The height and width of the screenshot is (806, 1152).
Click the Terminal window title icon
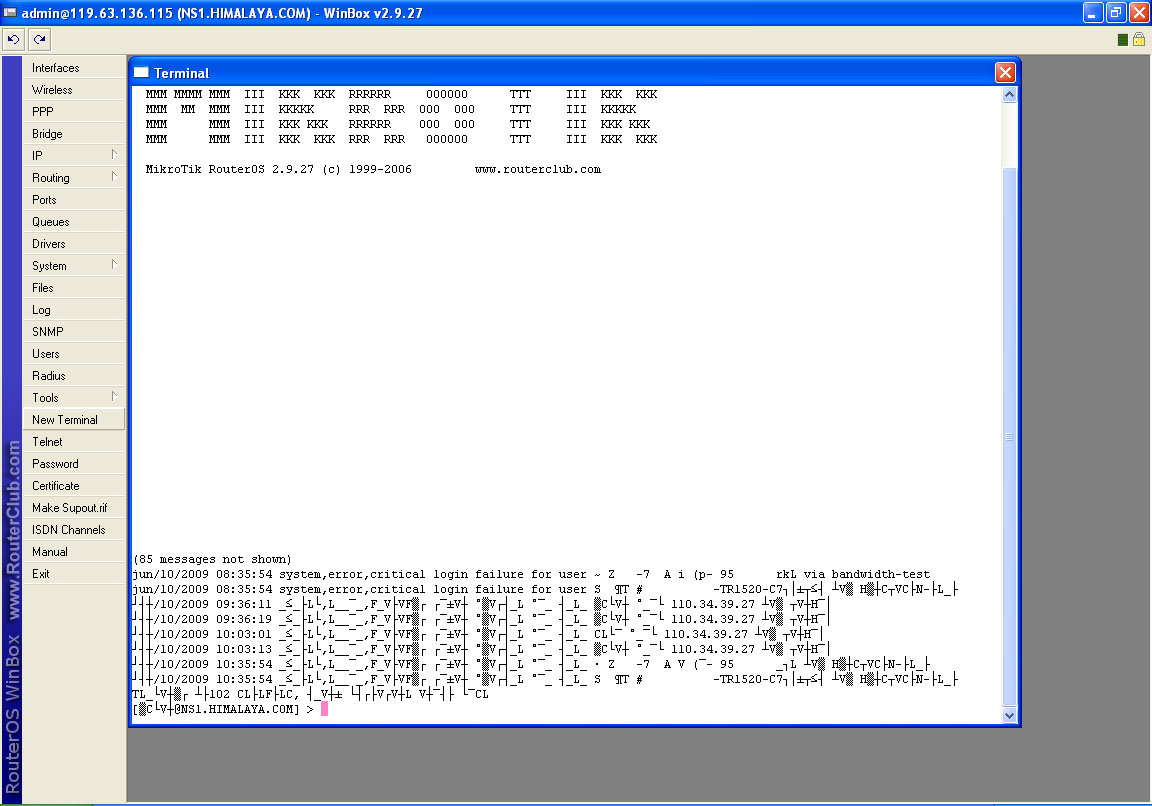tap(141, 73)
